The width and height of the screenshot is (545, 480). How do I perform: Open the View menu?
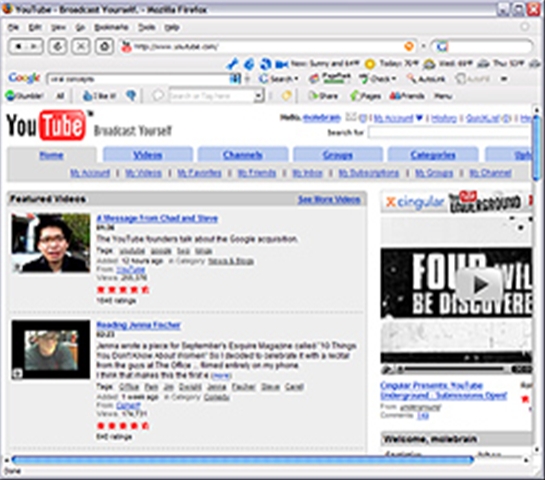(58, 27)
